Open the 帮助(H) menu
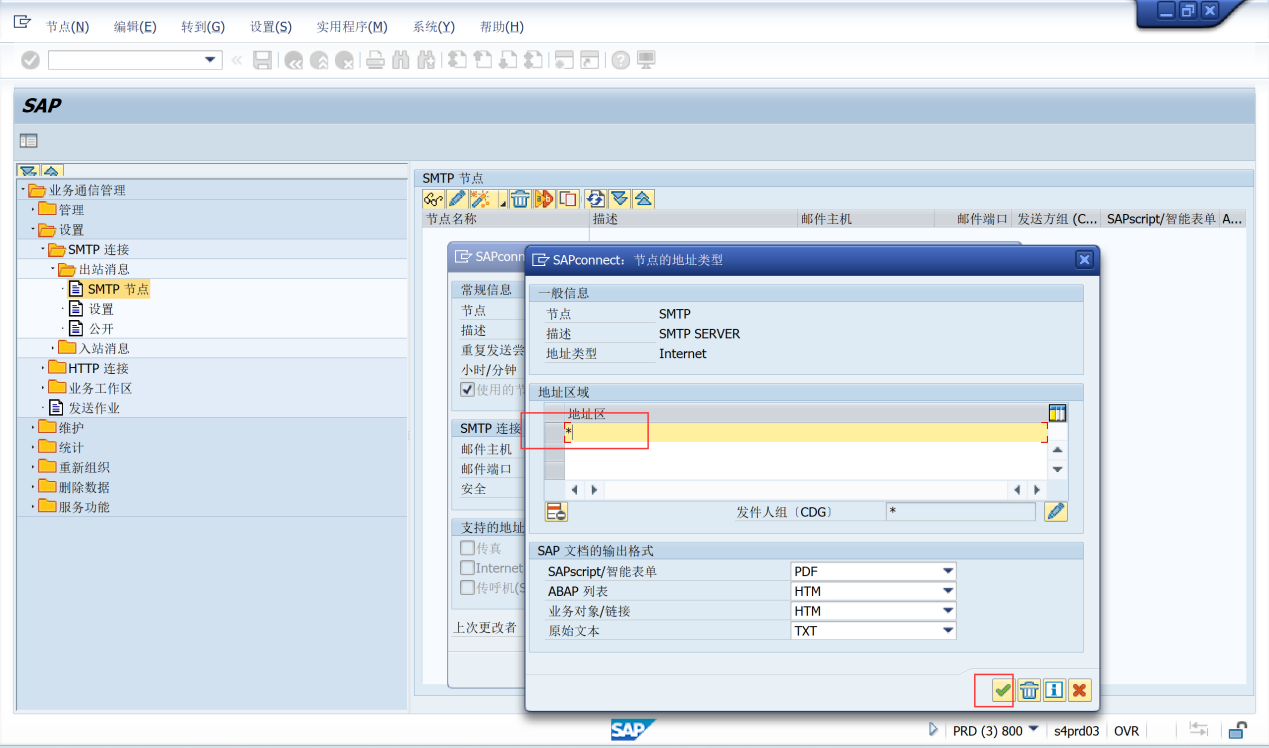Viewport: 1269px width, 748px height. (502, 27)
